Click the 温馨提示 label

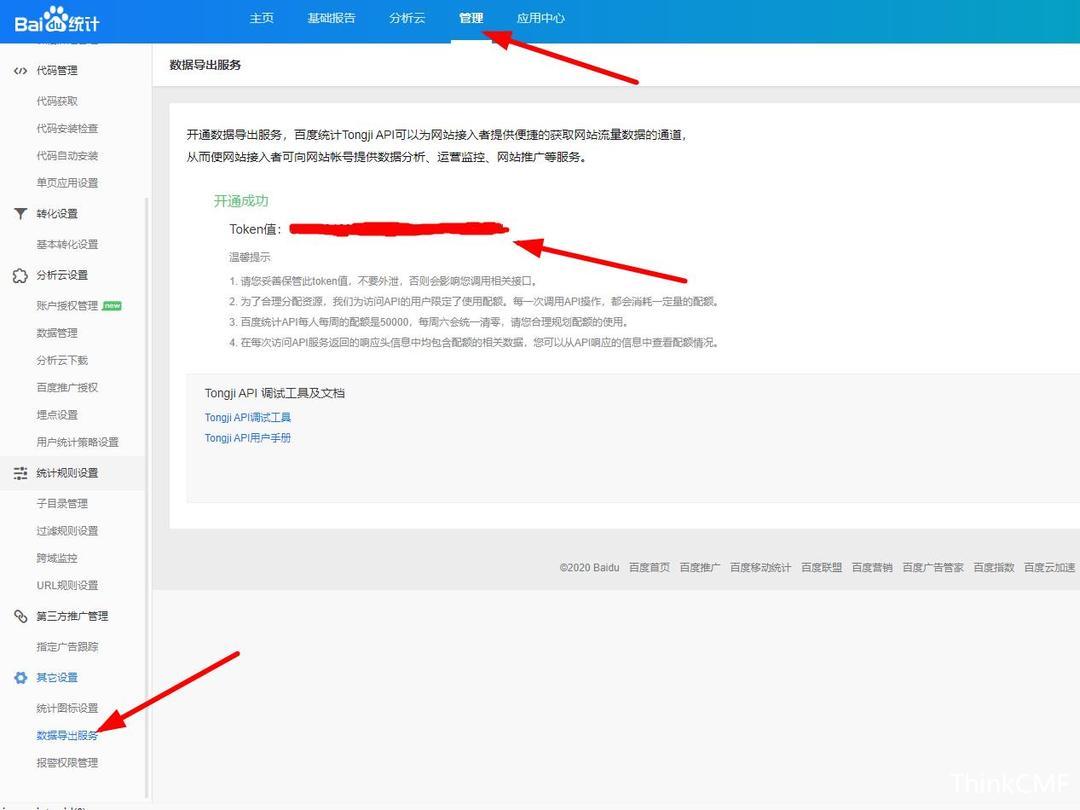pos(250,257)
